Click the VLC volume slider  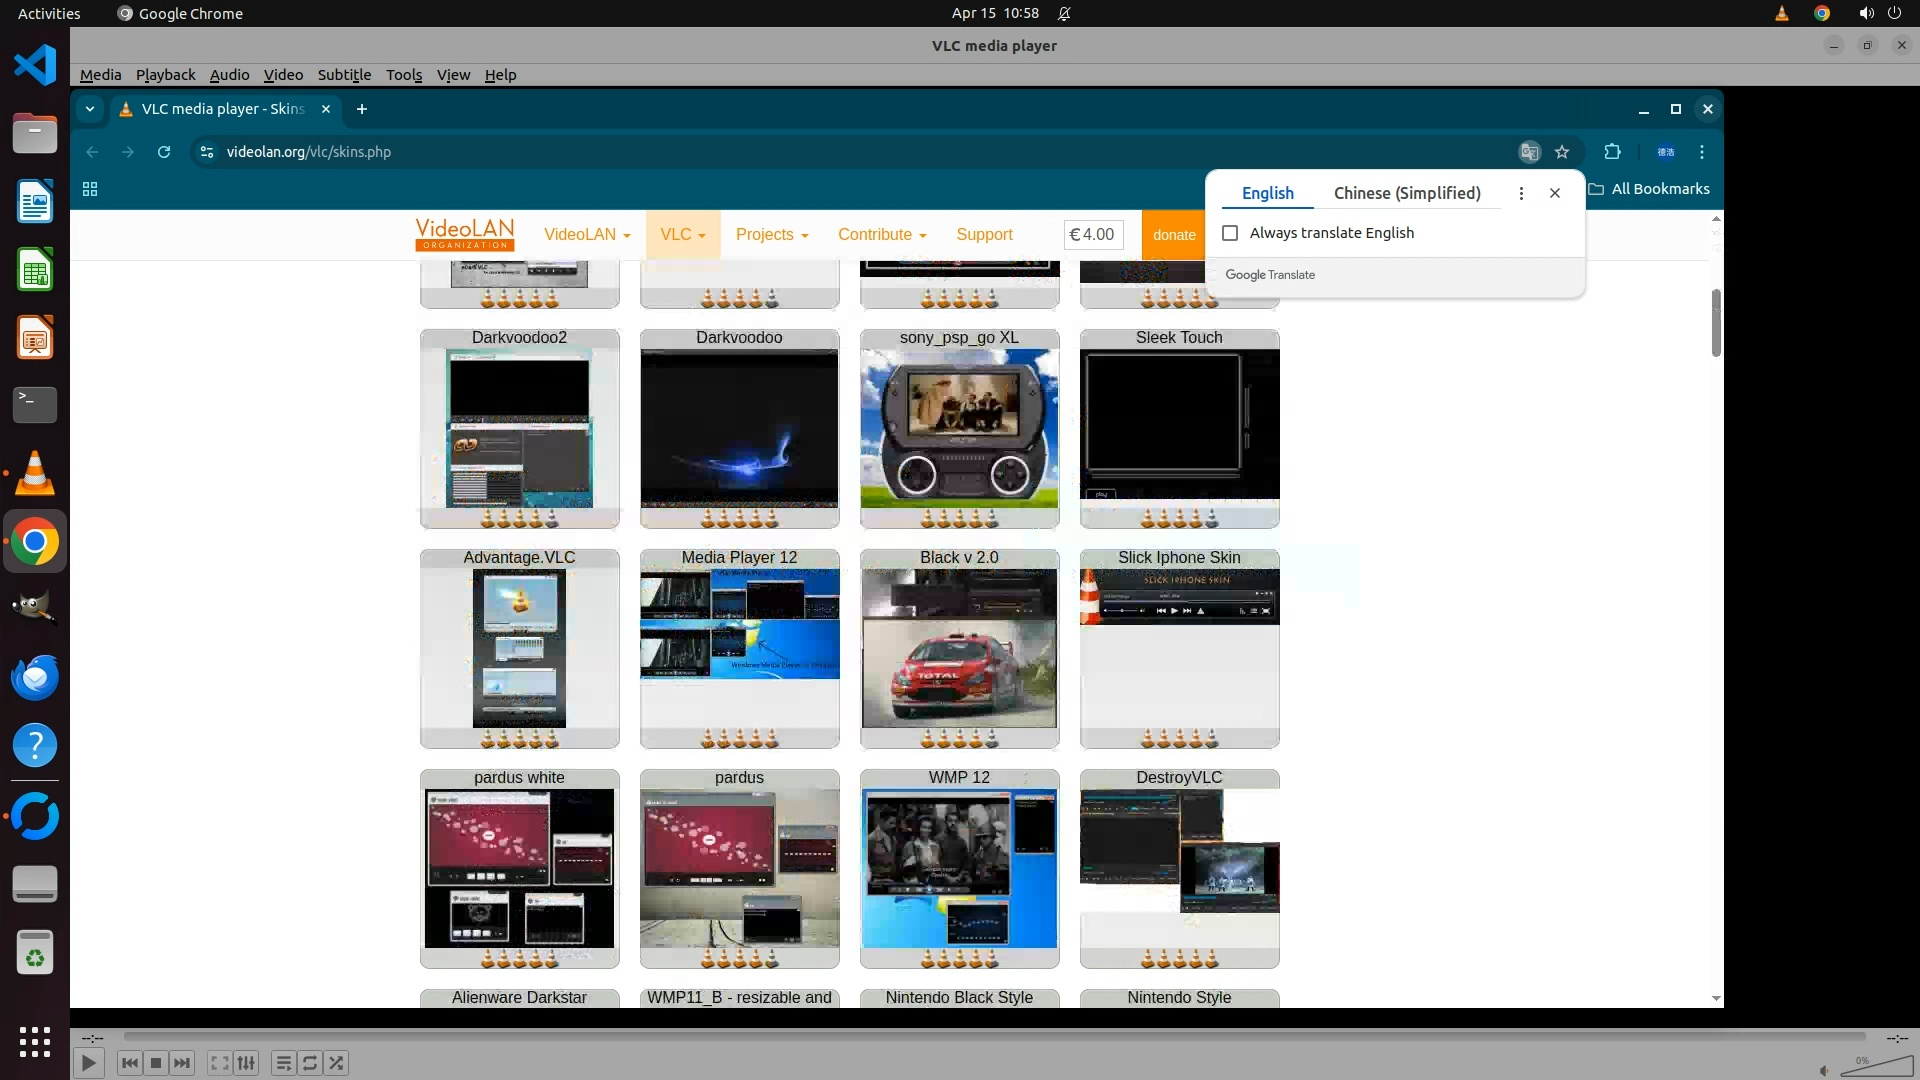click(1876, 1068)
